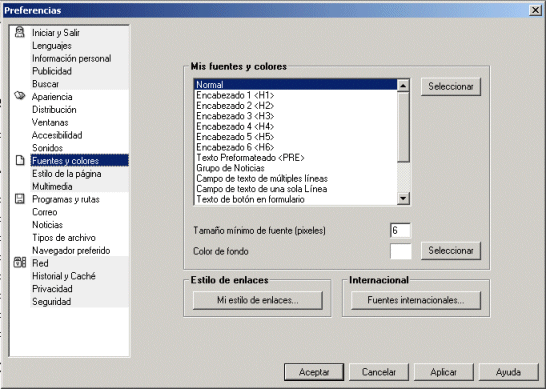This screenshot has width=546, height=389.
Task: Select Encabezado 5 <H5> entry
Action: 296,137
